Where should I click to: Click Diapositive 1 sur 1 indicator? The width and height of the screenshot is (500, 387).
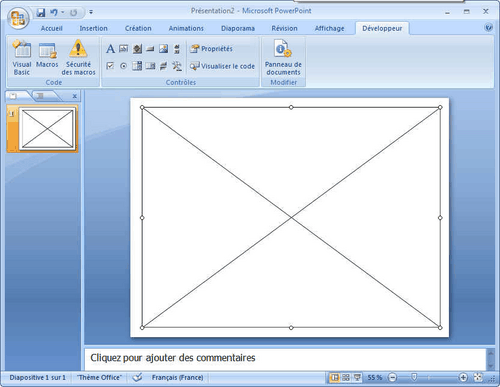37,378
